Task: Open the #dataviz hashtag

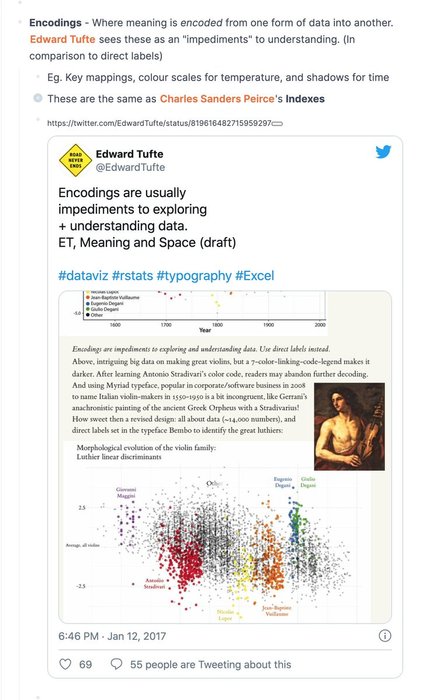Action: 83,275
